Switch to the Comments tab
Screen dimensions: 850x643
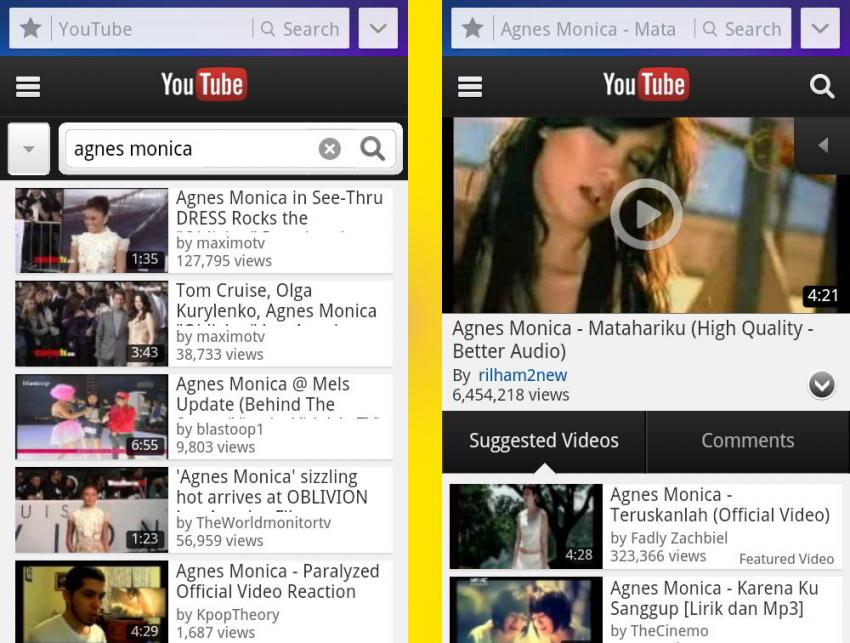(748, 441)
